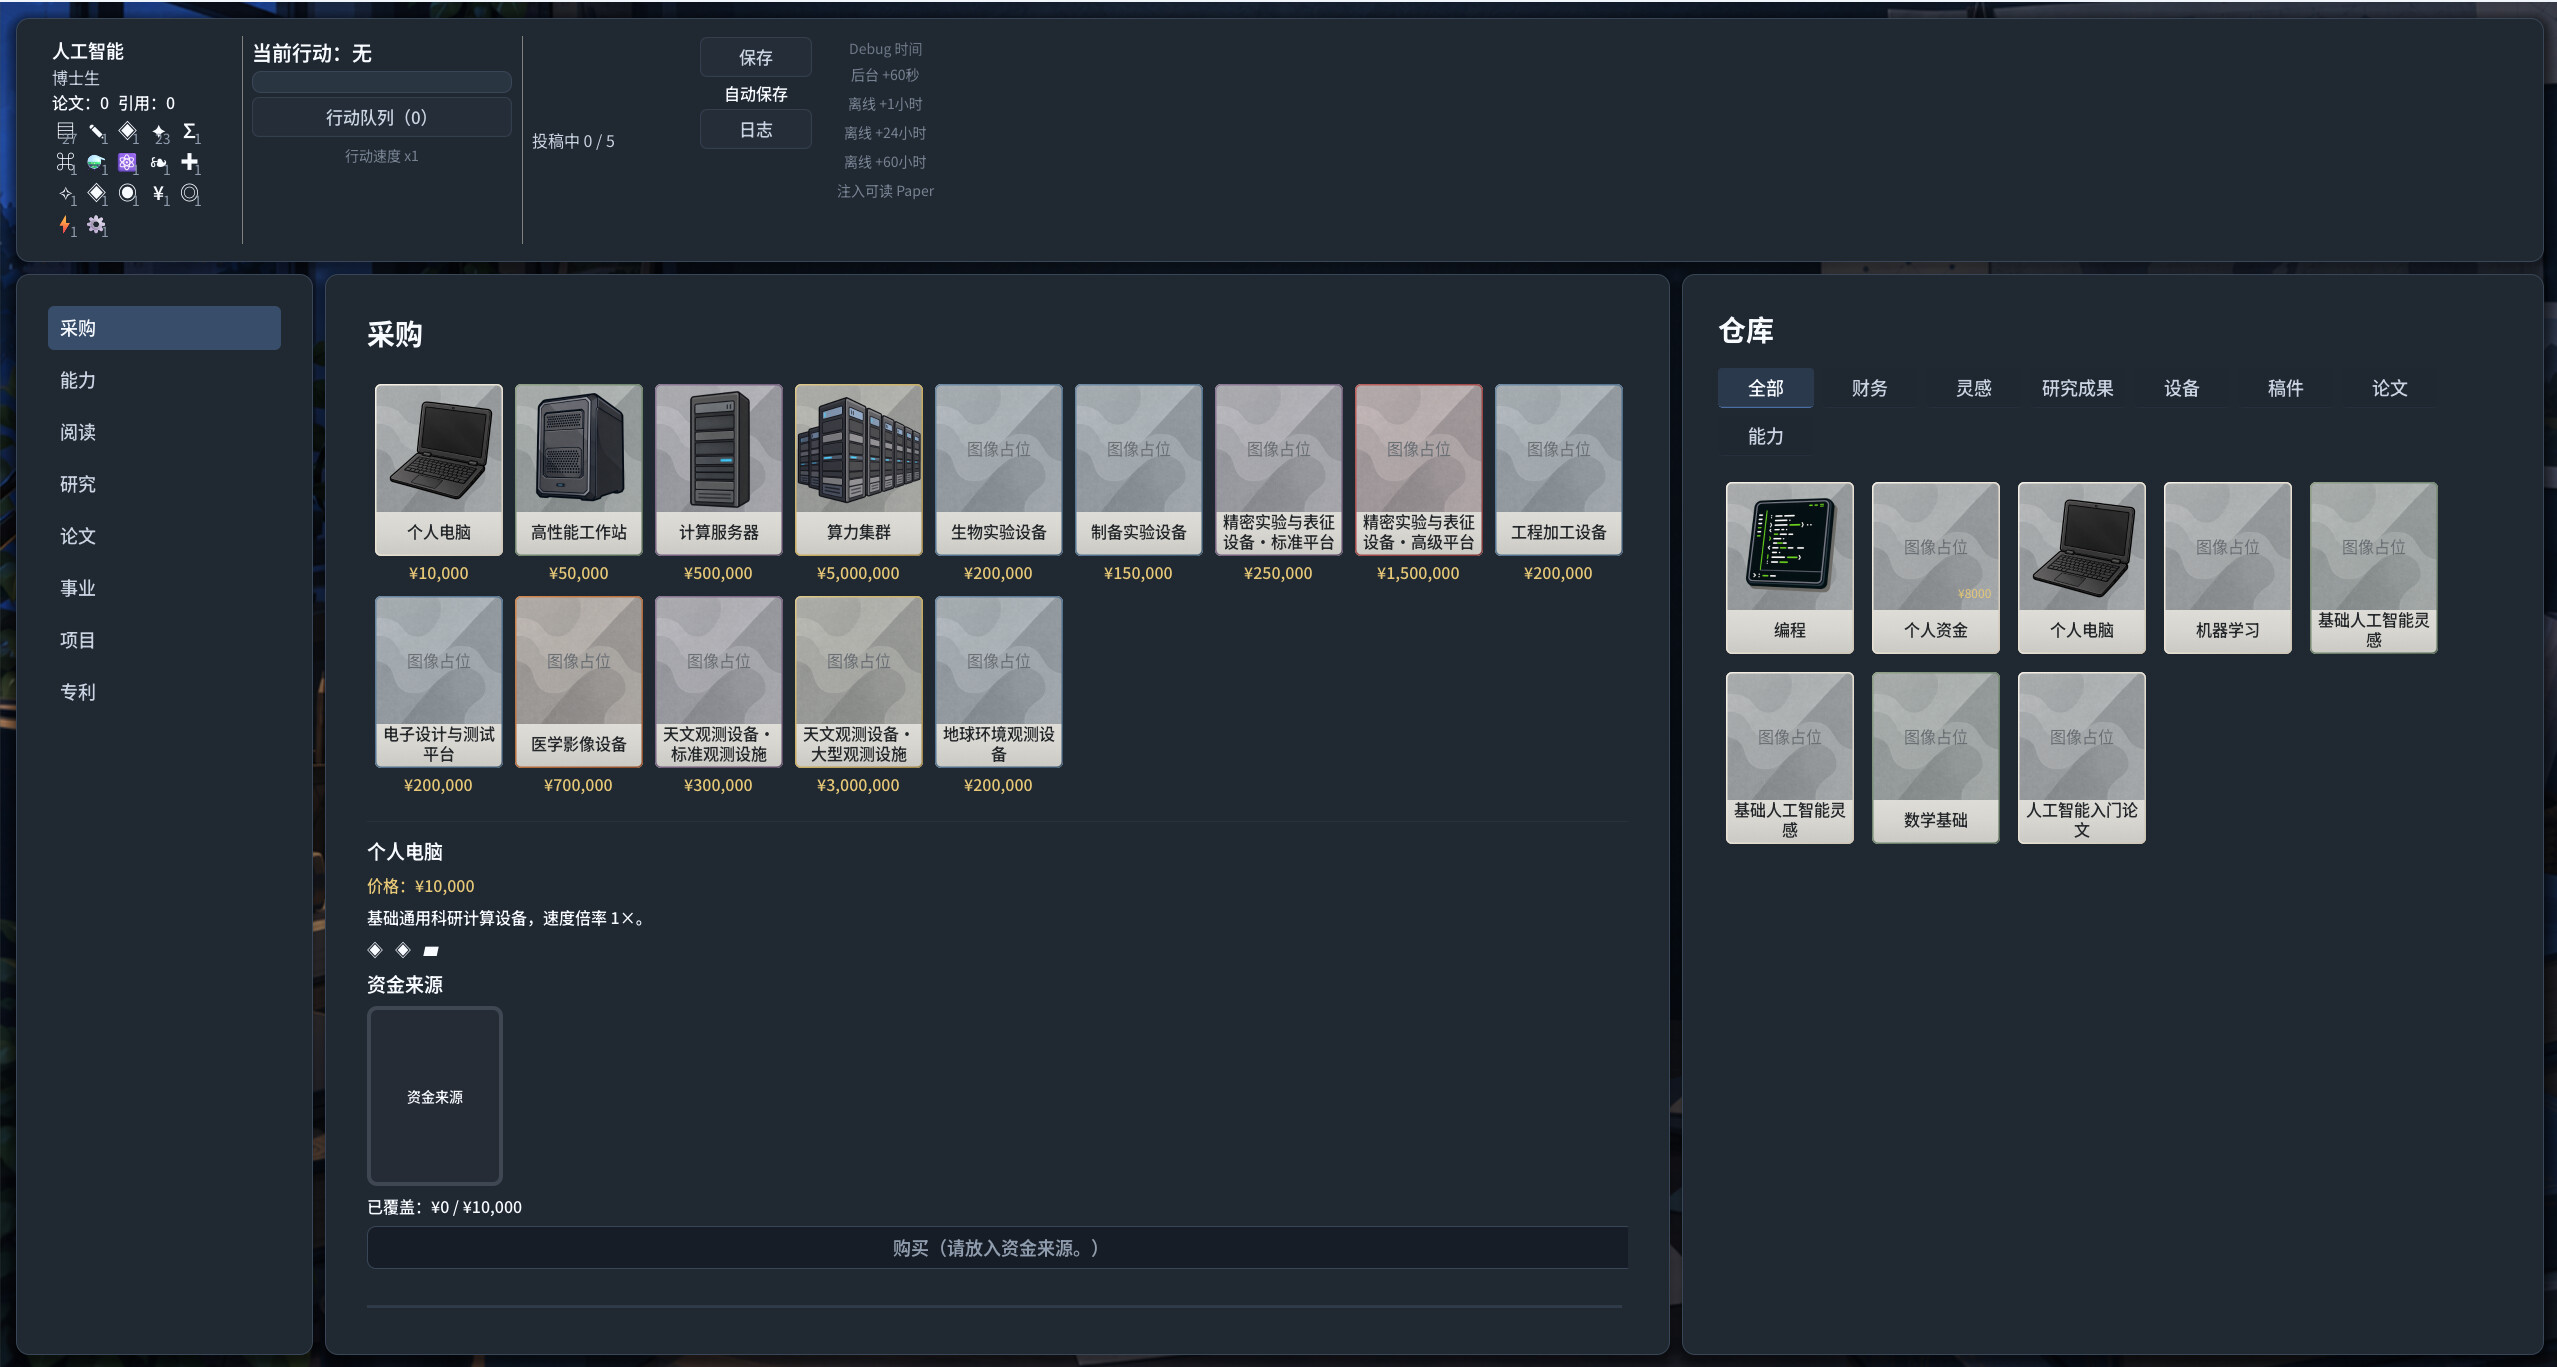Select the 算力集群 card priced ¥5,000,000
Screen dimensions: 2557x1367
(859, 470)
